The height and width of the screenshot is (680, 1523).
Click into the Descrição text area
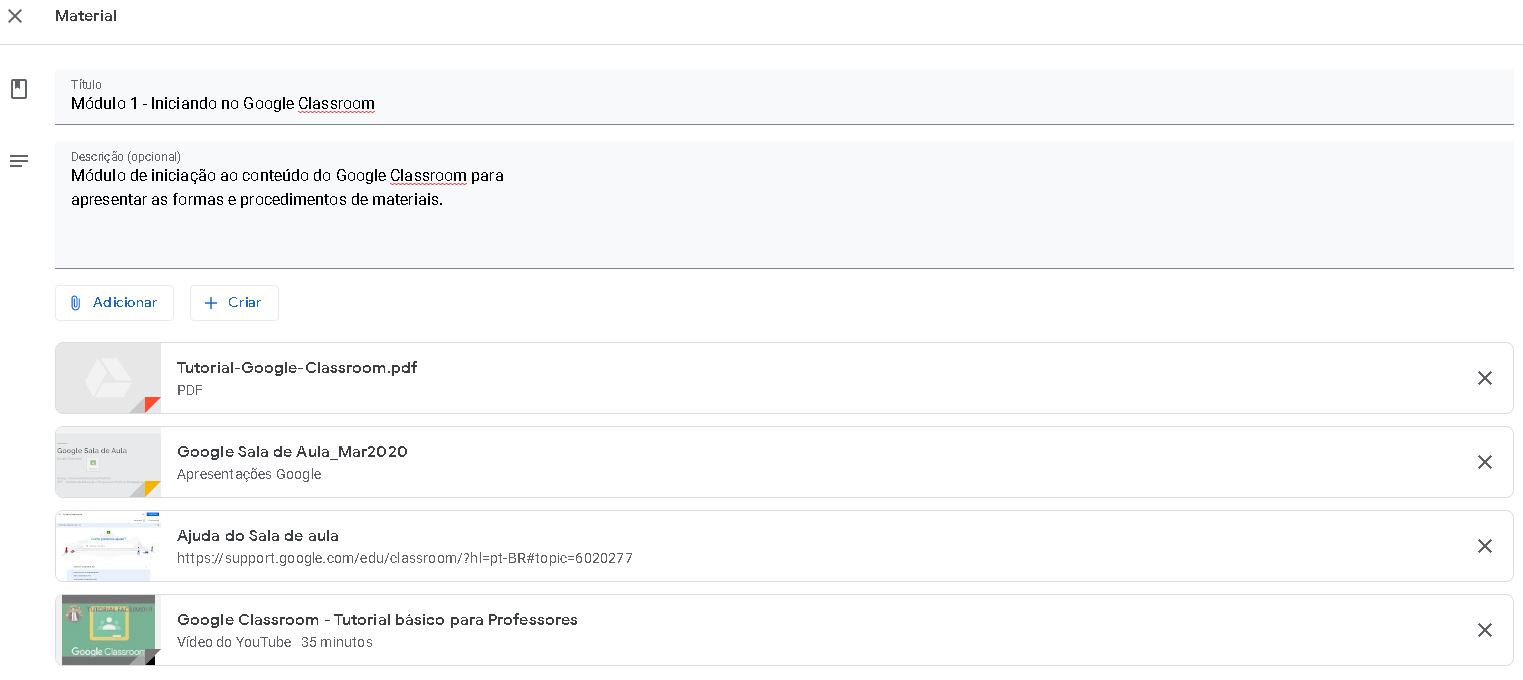[x=784, y=205]
